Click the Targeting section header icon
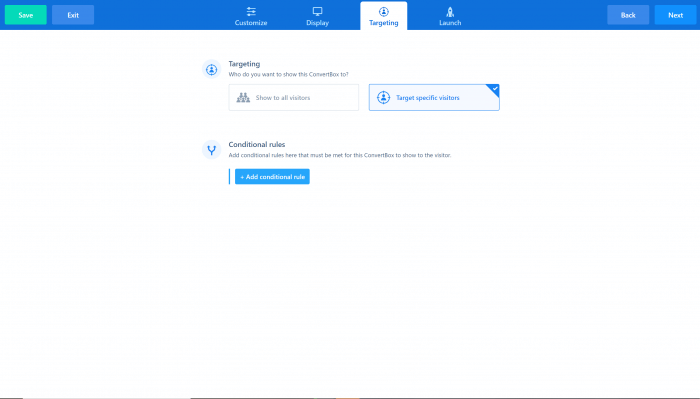This screenshot has width=700, height=399. tap(212, 69)
